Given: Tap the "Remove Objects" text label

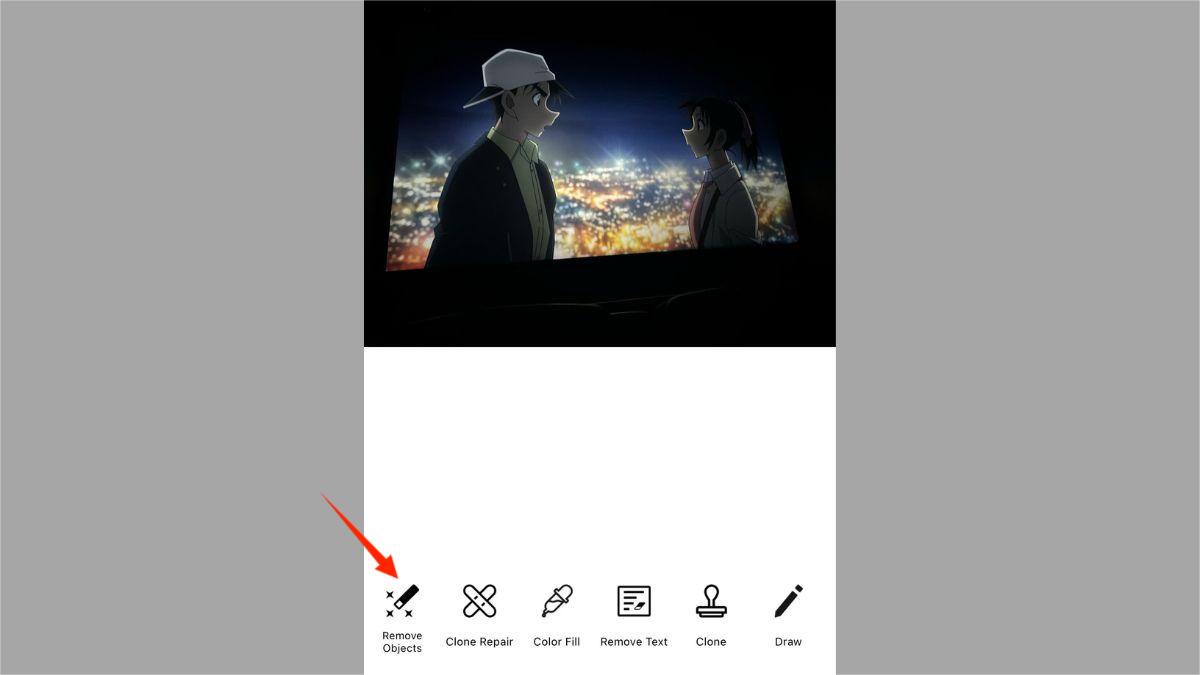Looking at the screenshot, I should pyautogui.click(x=402, y=642).
